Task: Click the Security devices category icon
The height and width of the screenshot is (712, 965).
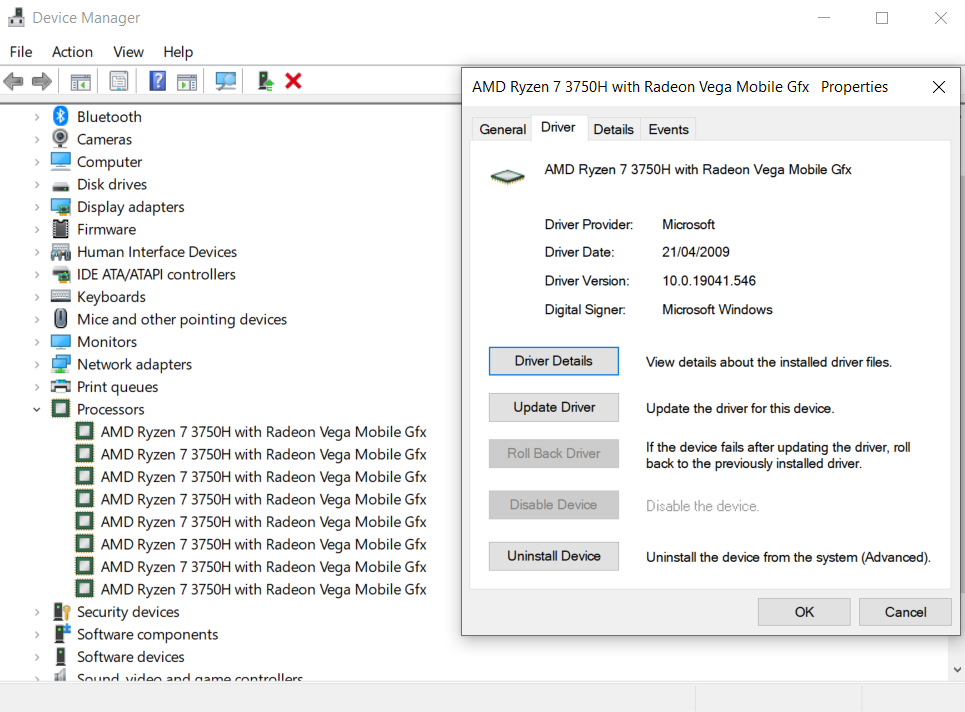Action: tap(62, 611)
